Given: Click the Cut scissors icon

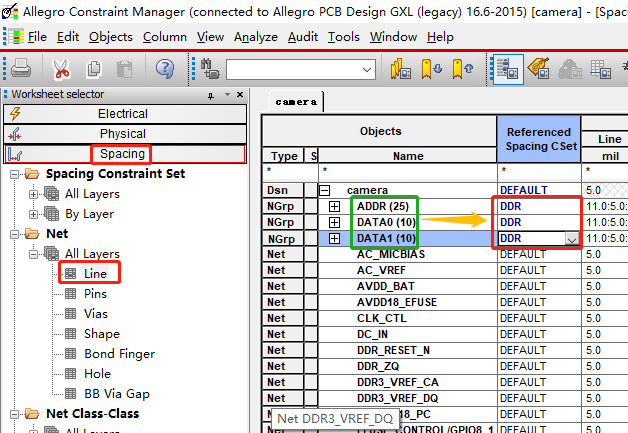Looking at the screenshot, I should 61,69.
